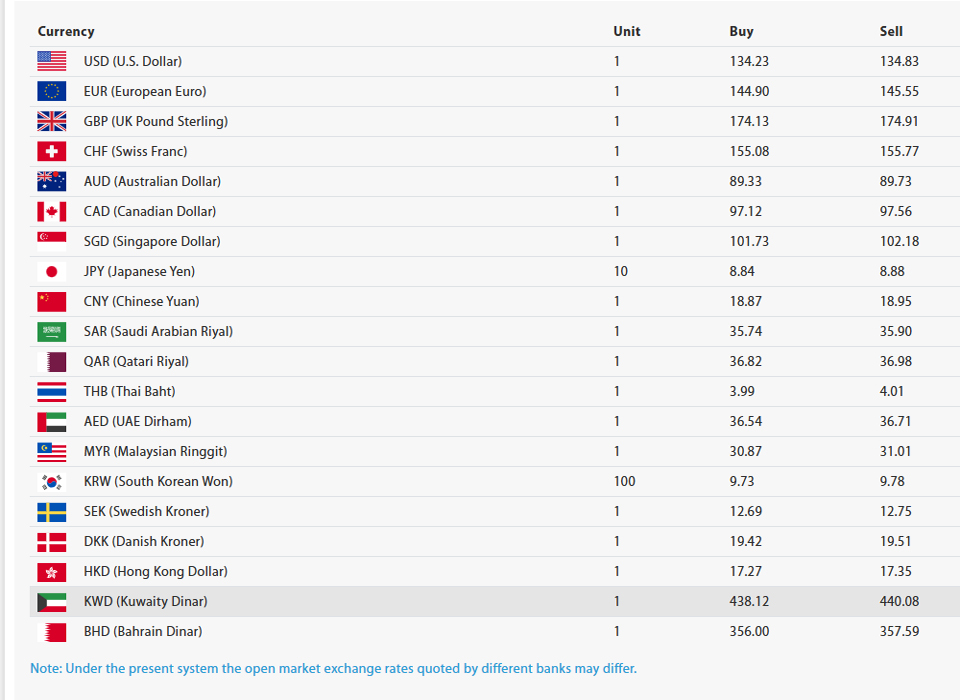960x700 pixels.
Task: Click the Currency column header
Action: [66, 31]
